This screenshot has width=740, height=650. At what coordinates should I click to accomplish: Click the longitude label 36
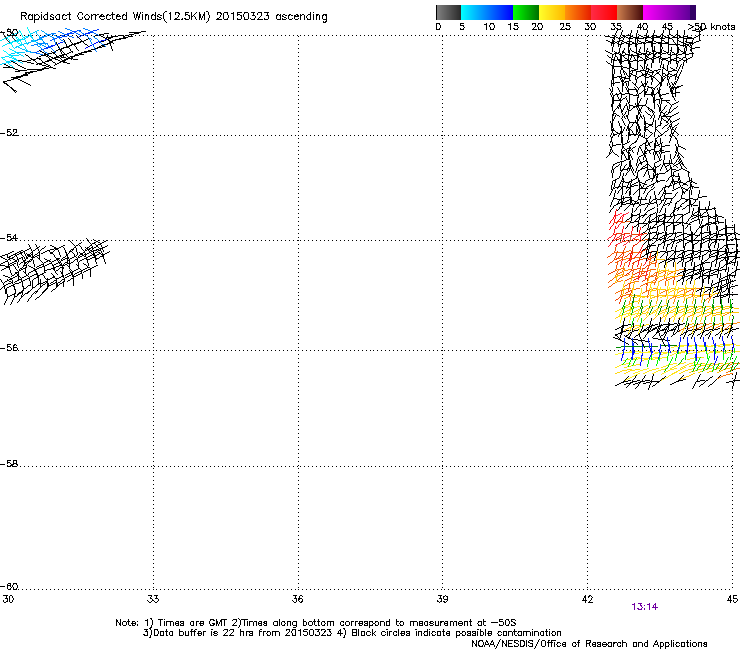(297, 599)
